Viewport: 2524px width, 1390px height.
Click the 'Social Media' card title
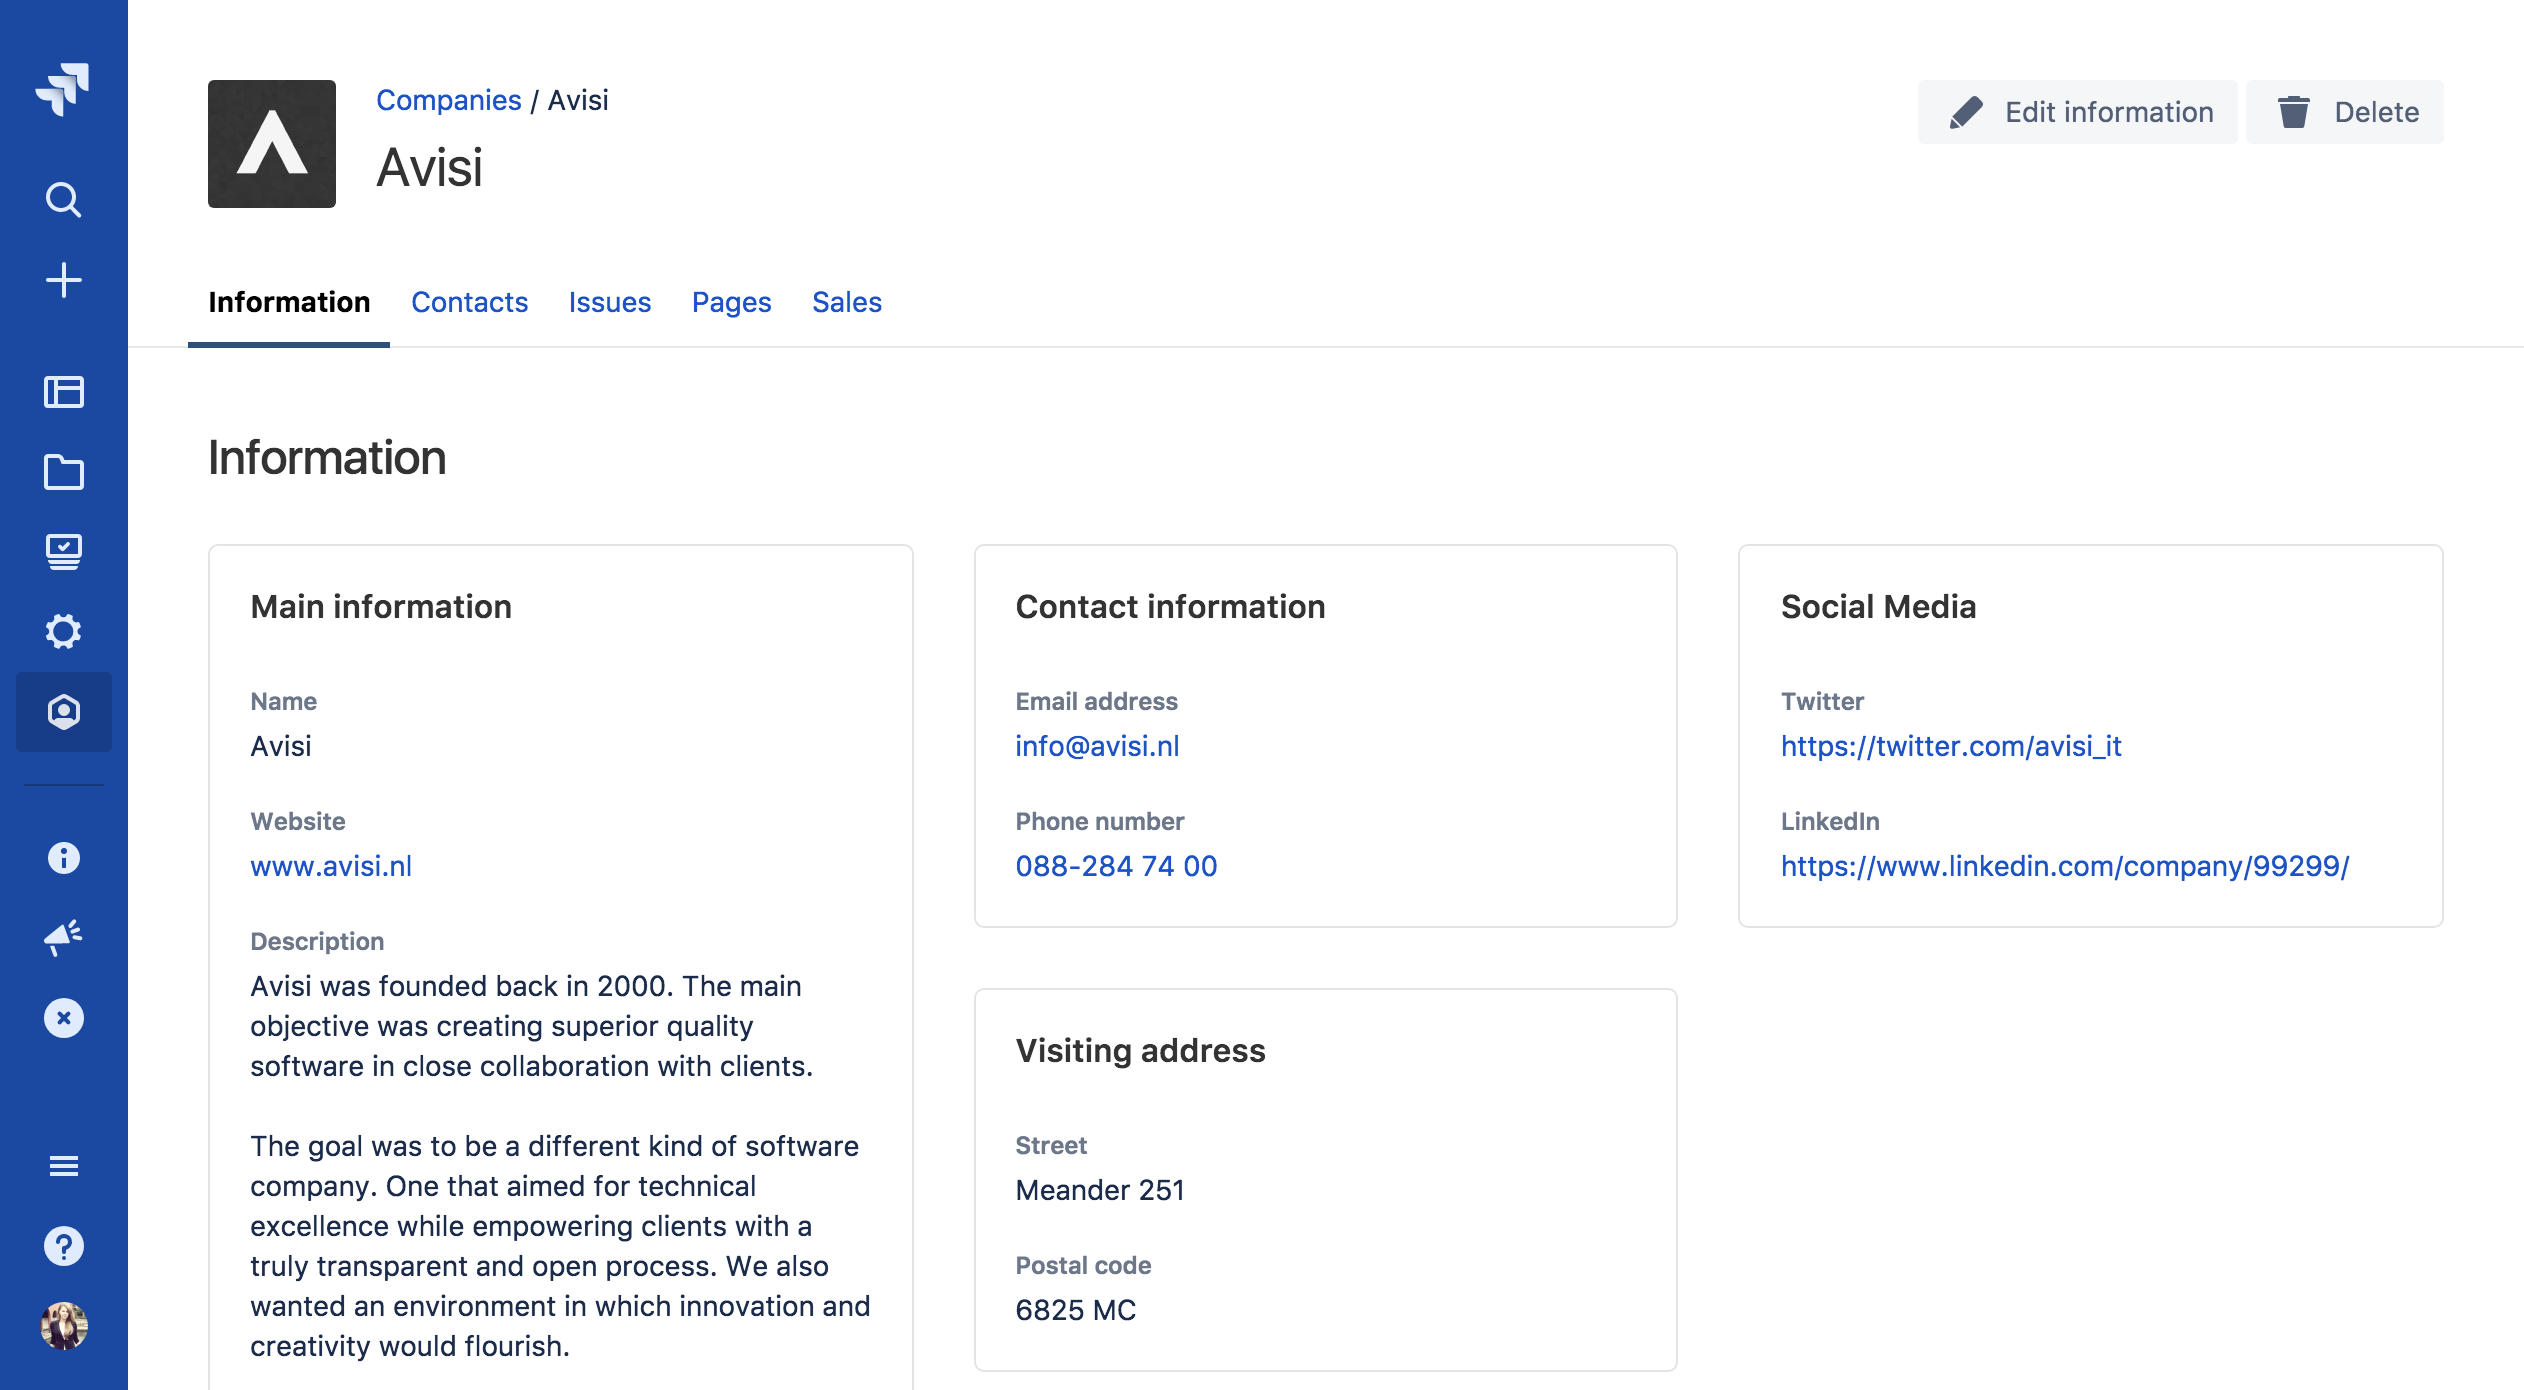(x=1878, y=607)
